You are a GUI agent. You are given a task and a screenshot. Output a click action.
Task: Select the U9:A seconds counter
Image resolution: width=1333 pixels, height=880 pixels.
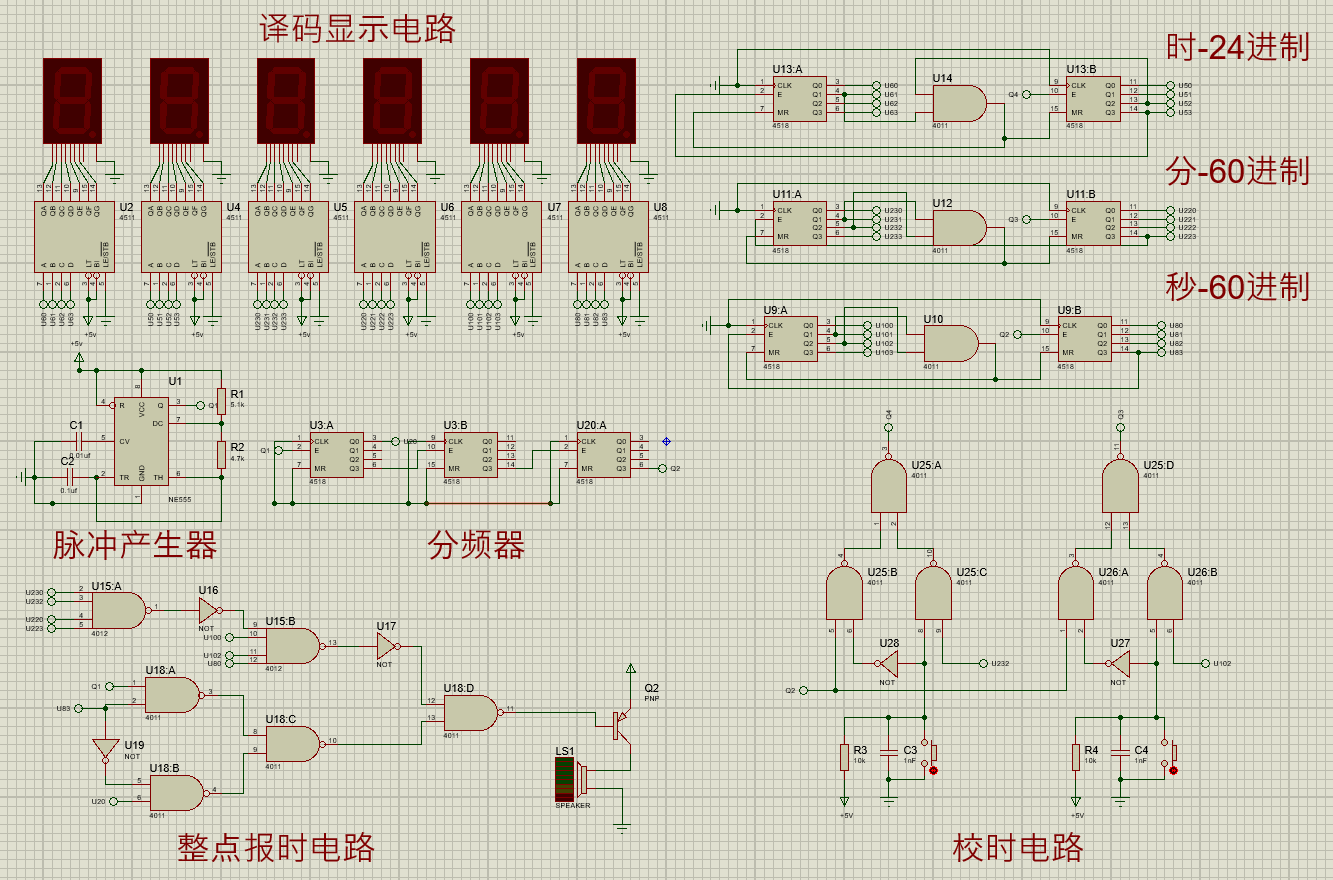click(x=790, y=340)
